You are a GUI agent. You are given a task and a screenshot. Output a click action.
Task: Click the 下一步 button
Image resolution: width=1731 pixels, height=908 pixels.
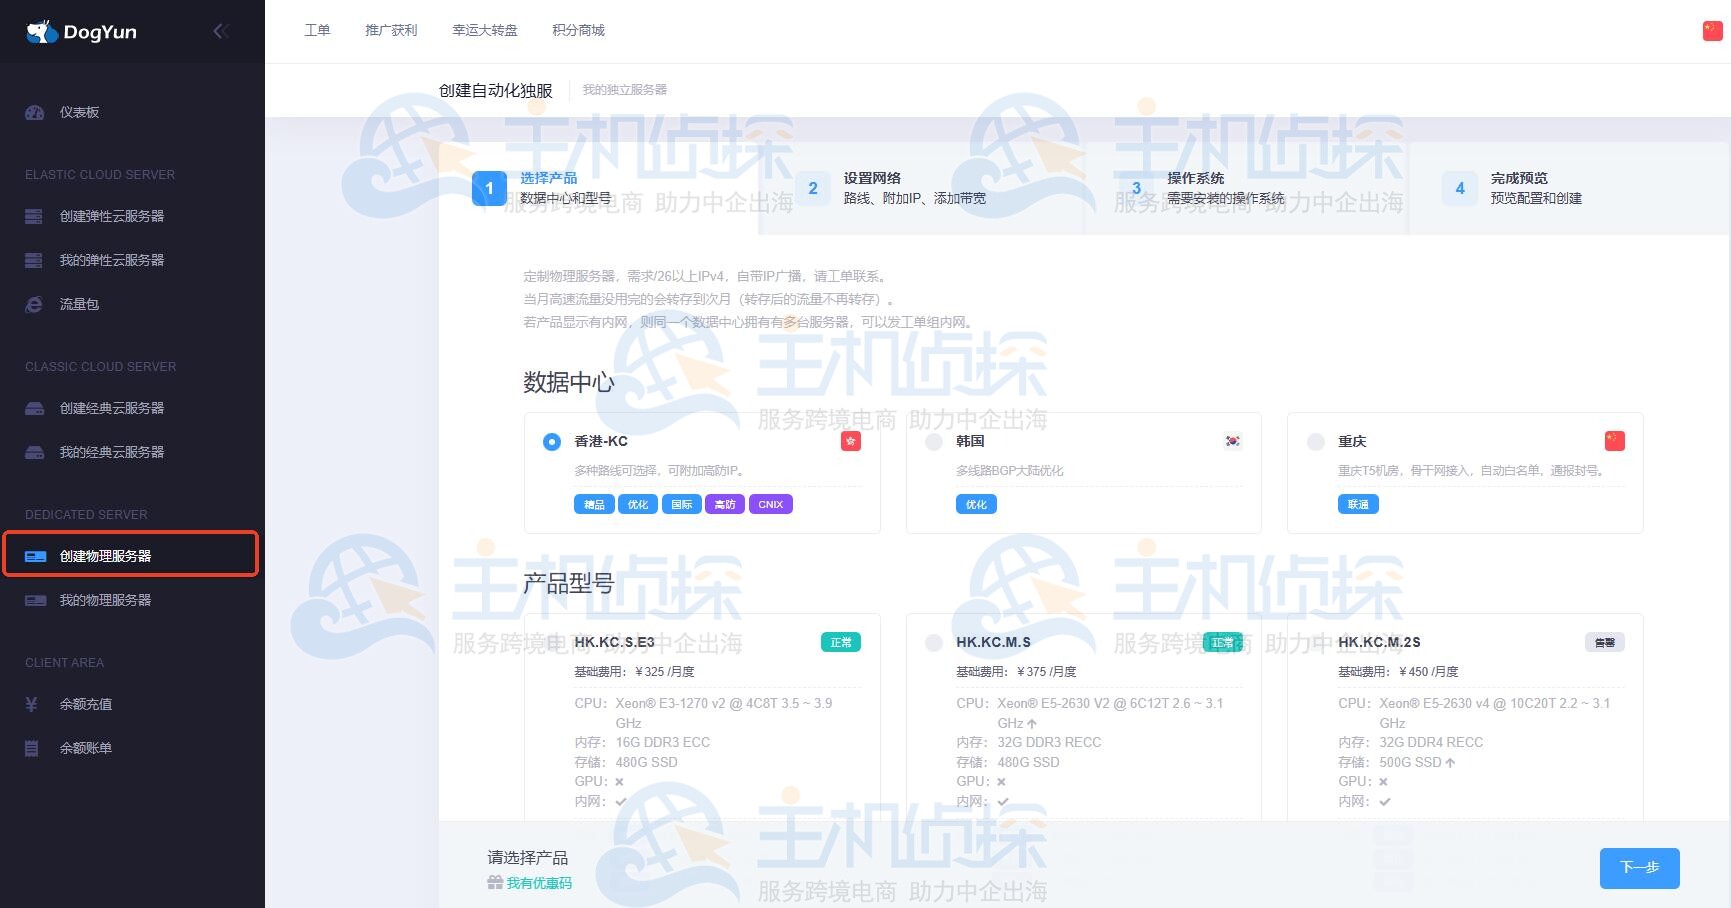(x=1639, y=868)
